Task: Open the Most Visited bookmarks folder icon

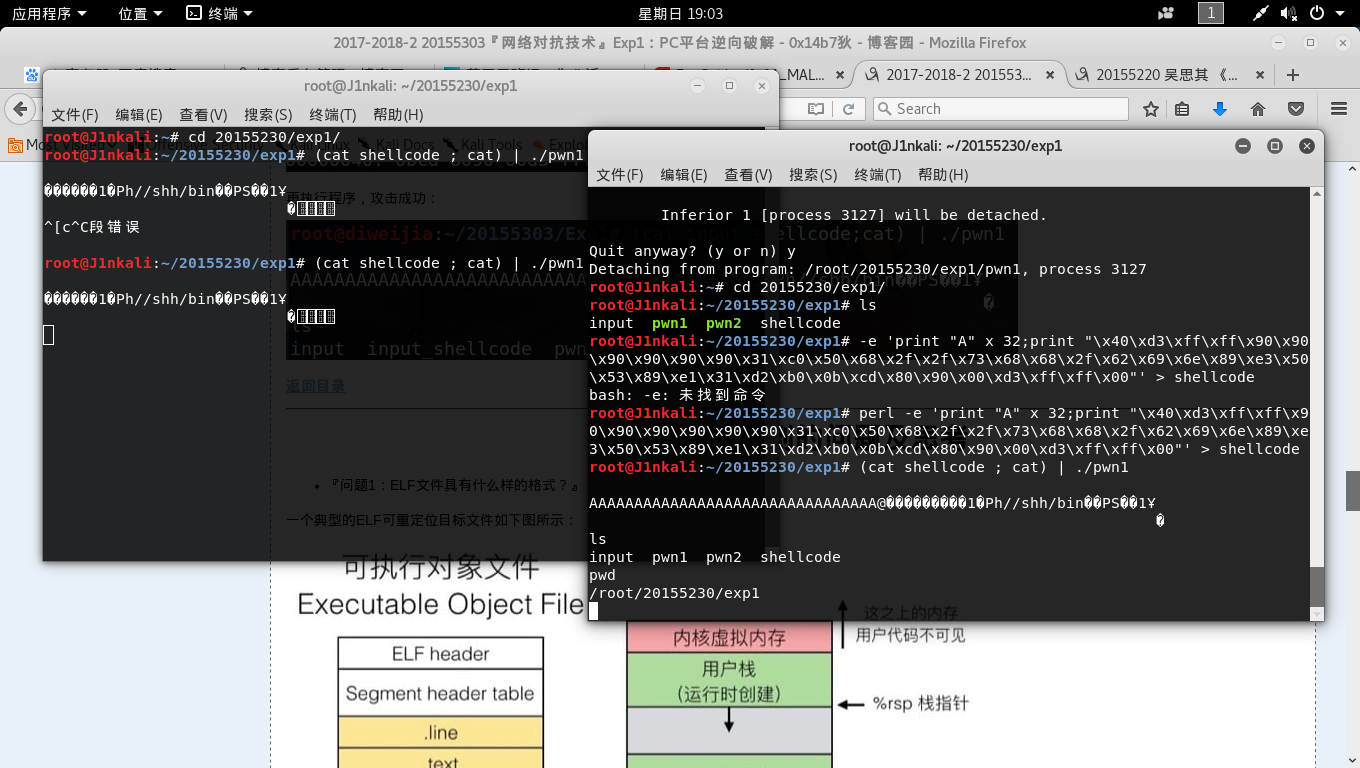Action: 15,145
